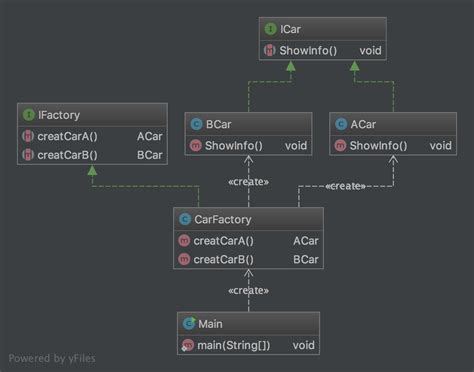The width and height of the screenshot is (474, 372).
Task: Click the «create» label pointing to ACar
Action: (345, 186)
